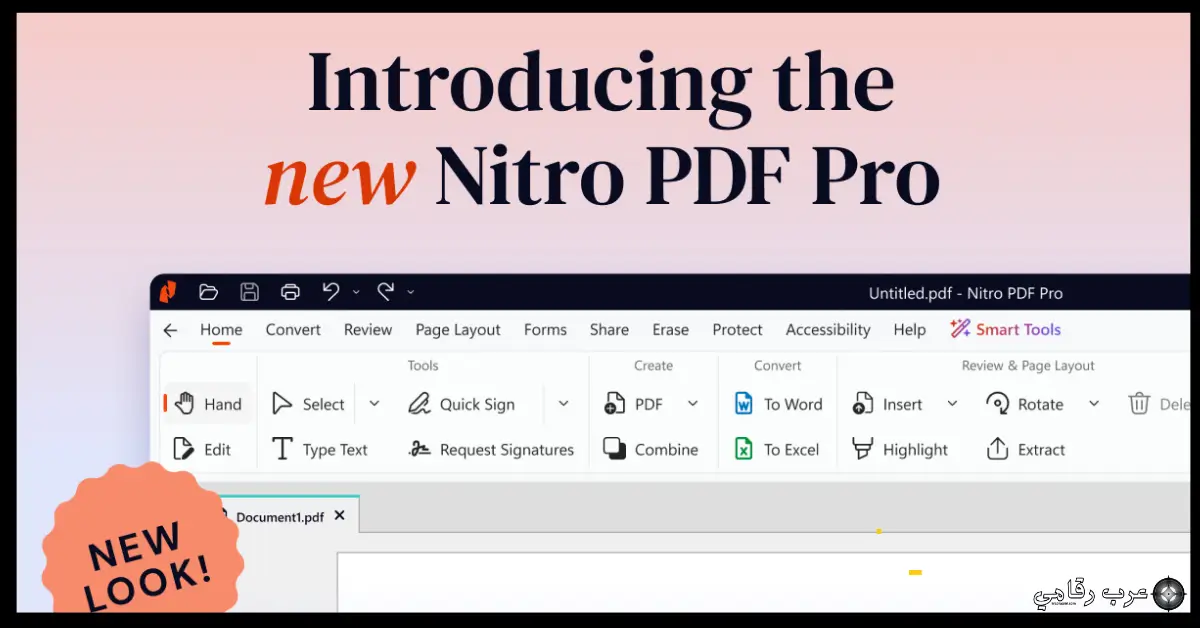
Task: Redo the last action
Action: (385, 292)
